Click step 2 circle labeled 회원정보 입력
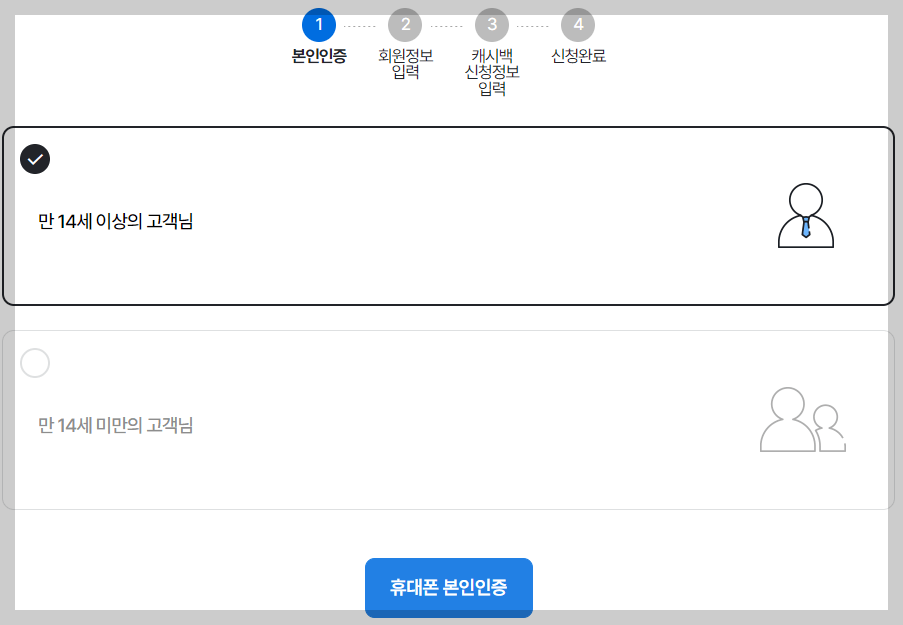 click(x=404, y=26)
